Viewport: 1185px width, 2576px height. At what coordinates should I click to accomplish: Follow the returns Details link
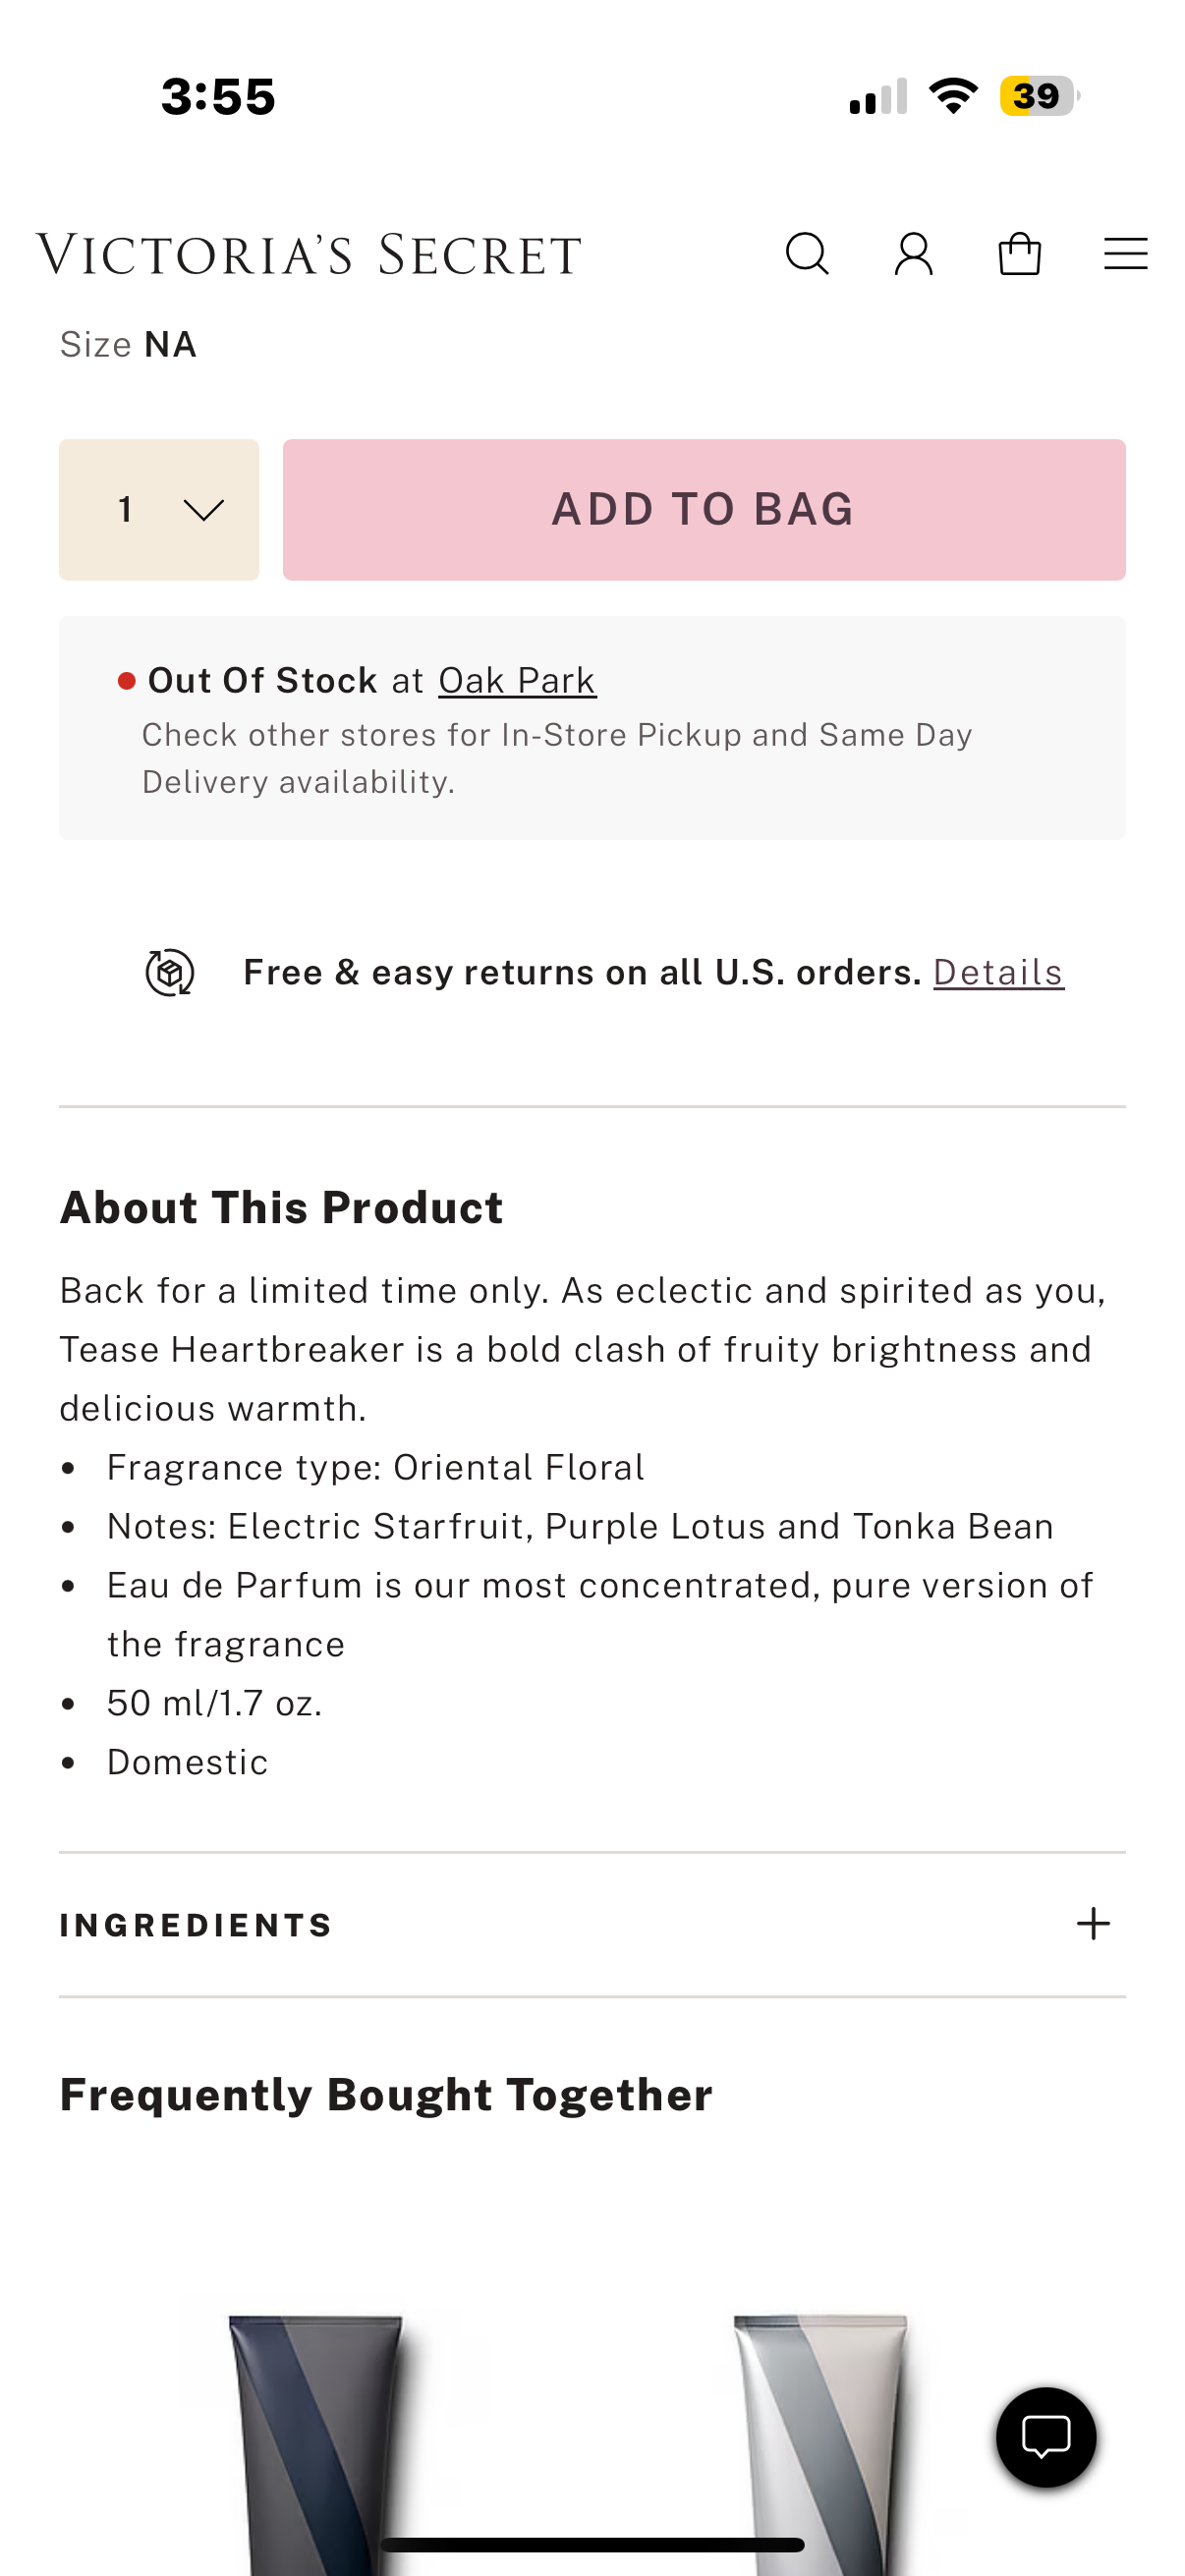point(998,972)
